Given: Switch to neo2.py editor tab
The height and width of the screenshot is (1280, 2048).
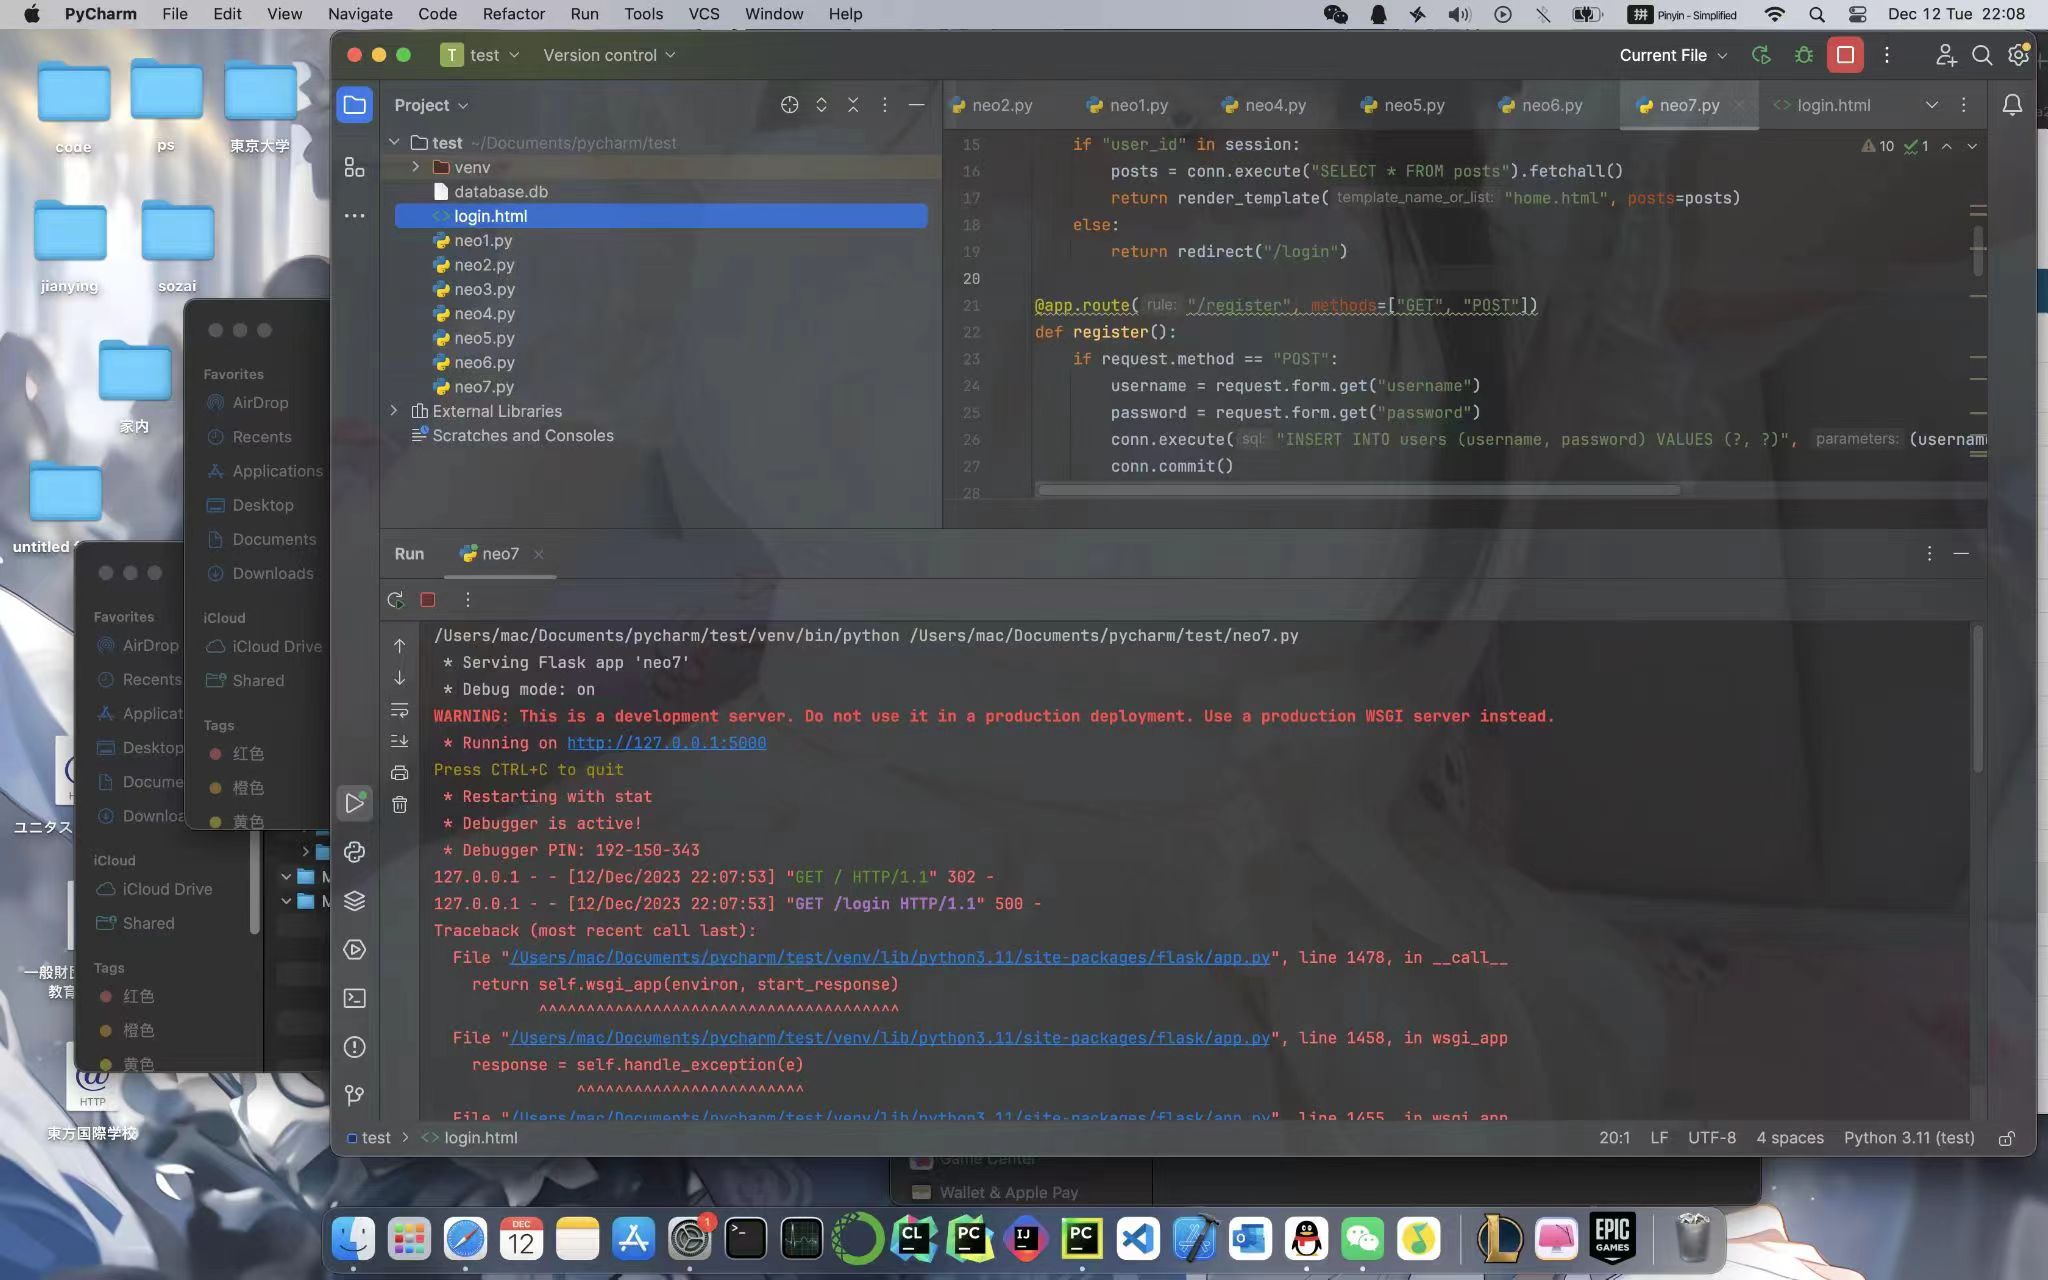Looking at the screenshot, I should pos(992,105).
